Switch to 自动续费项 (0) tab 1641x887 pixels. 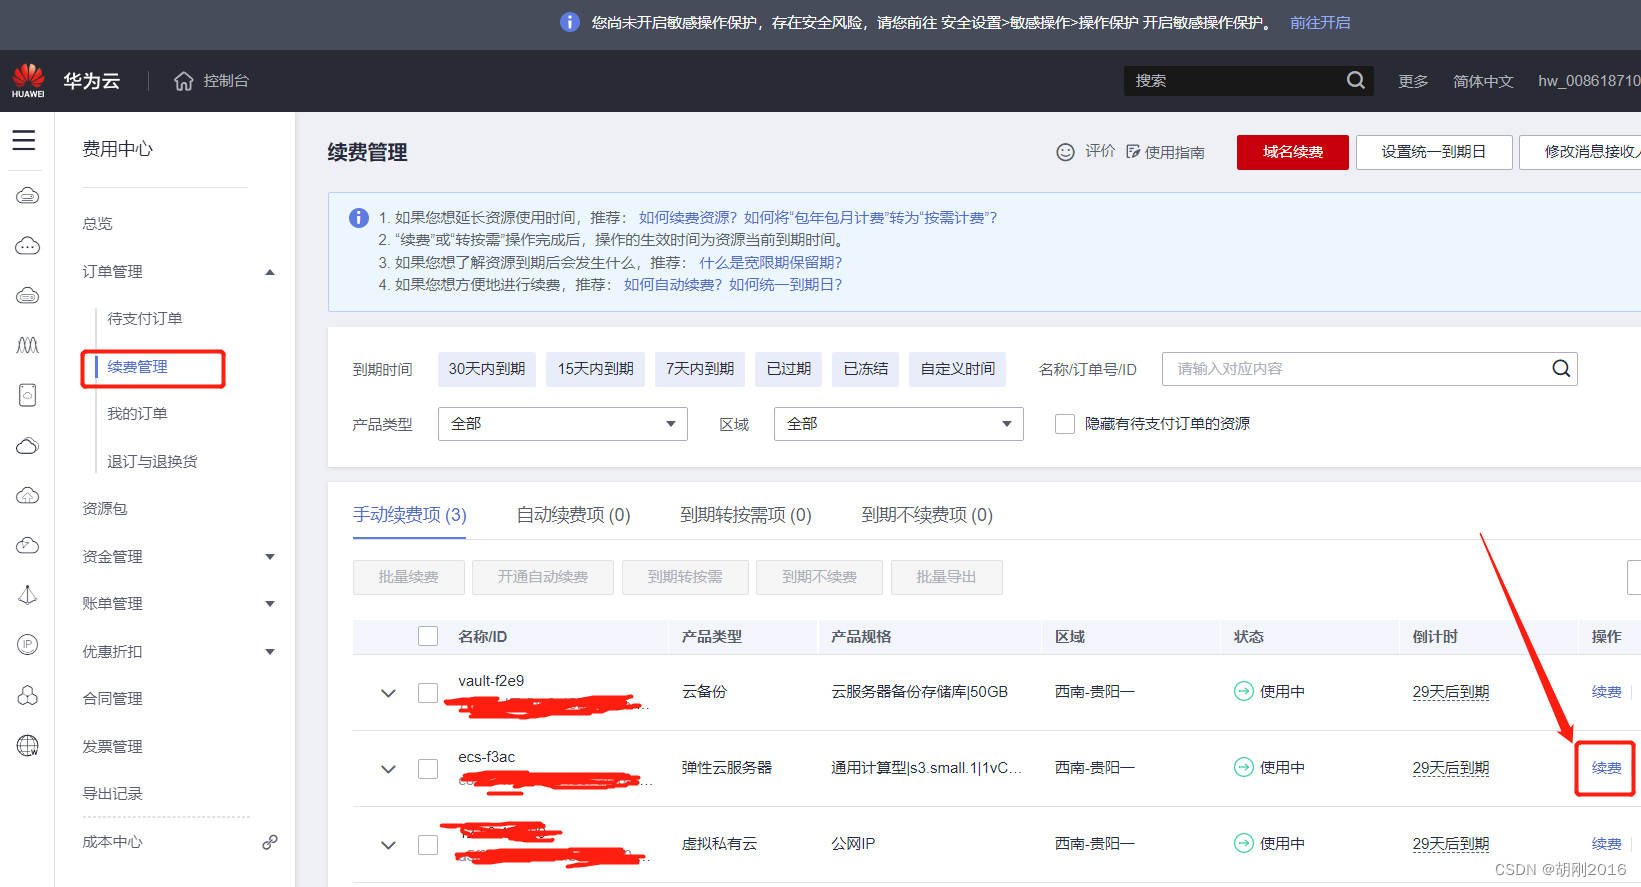pos(573,515)
